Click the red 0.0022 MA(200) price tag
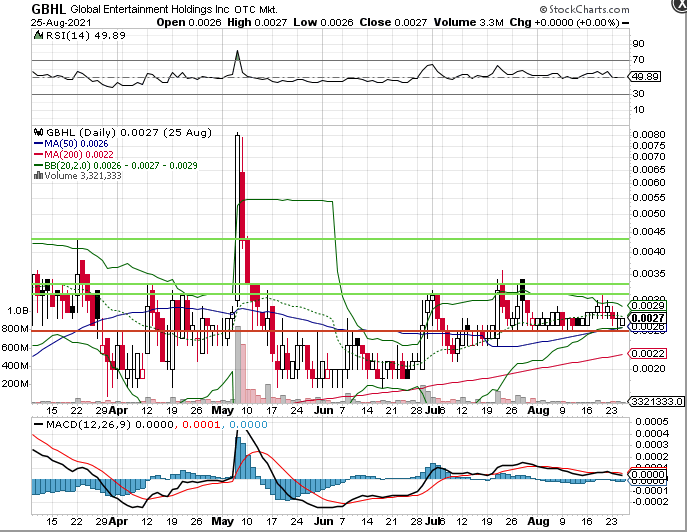The height and width of the screenshot is (532, 687). [x=648, y=353]
